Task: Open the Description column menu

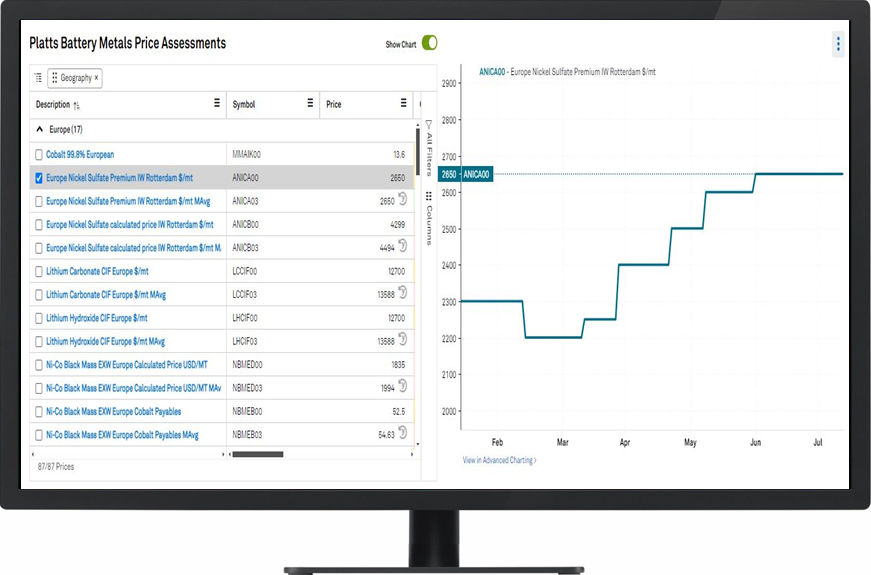Action: coord(217,103)
